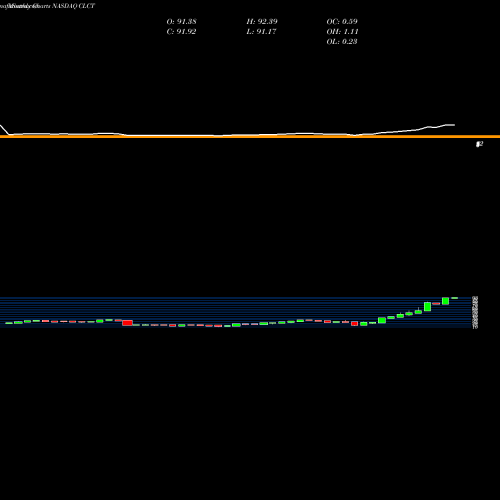Click the "OH: 1.11" value
The width and height of the screenshot is (500, 500).
click(x=342, y=31)
